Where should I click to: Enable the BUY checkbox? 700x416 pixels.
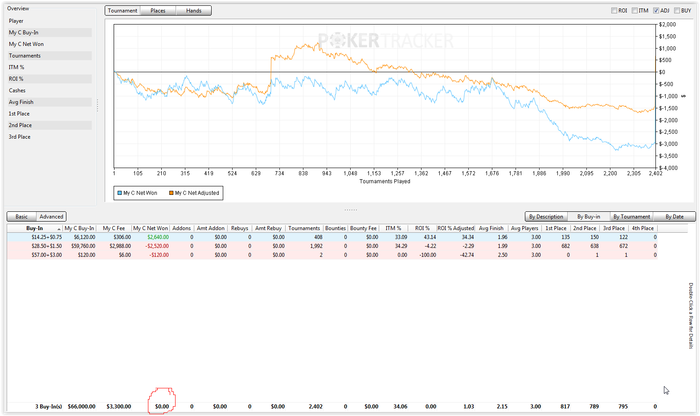pyautogui.click(x=677, y=11)
